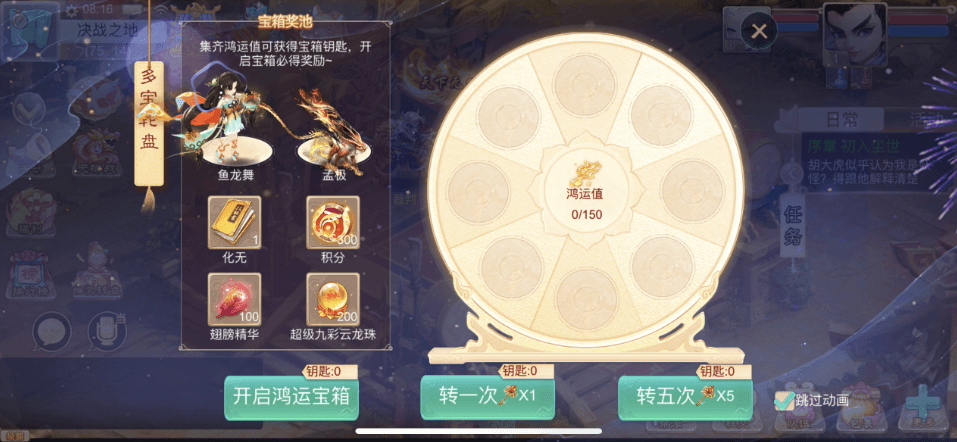Select the 化无 book reward icon
The height and width of the screenshot is (442, 957).
click(x=234, y=222)
